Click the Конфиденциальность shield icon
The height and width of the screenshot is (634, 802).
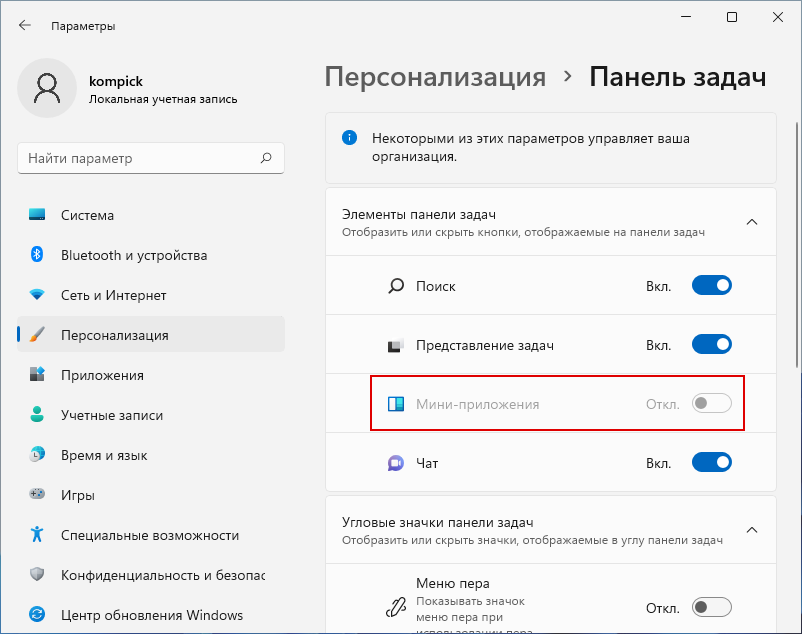click(x=37, y=574)
